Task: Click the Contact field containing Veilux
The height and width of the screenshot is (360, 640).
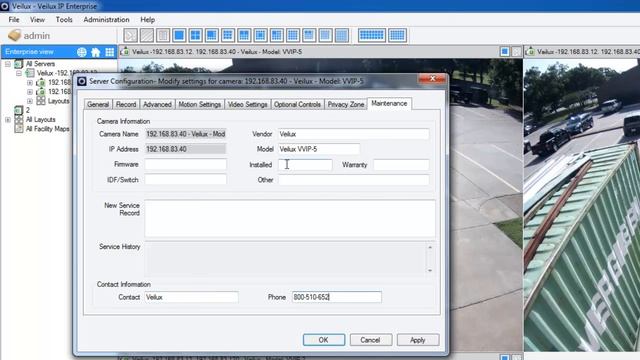Action: 191,297
